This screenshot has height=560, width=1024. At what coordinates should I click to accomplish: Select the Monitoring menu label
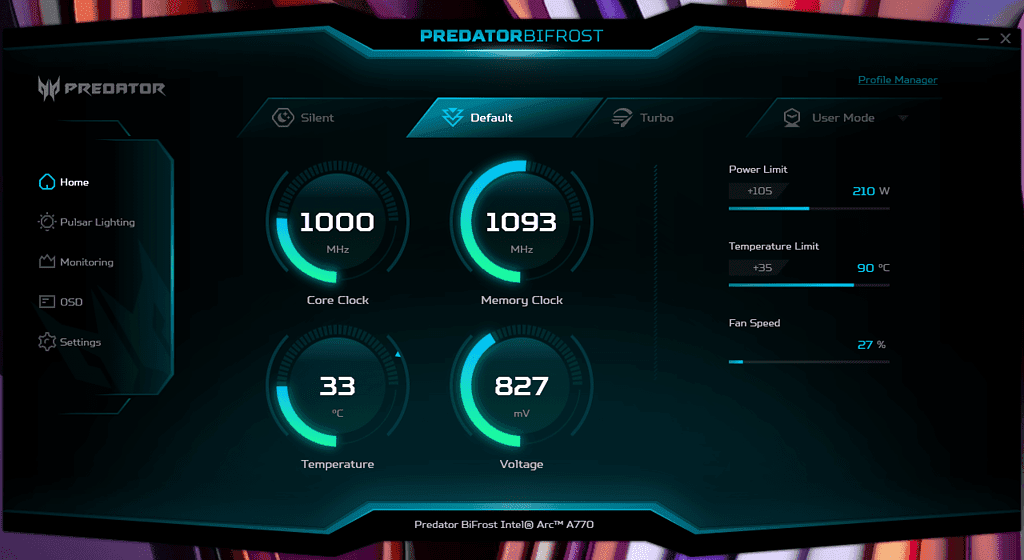point(87,262)
